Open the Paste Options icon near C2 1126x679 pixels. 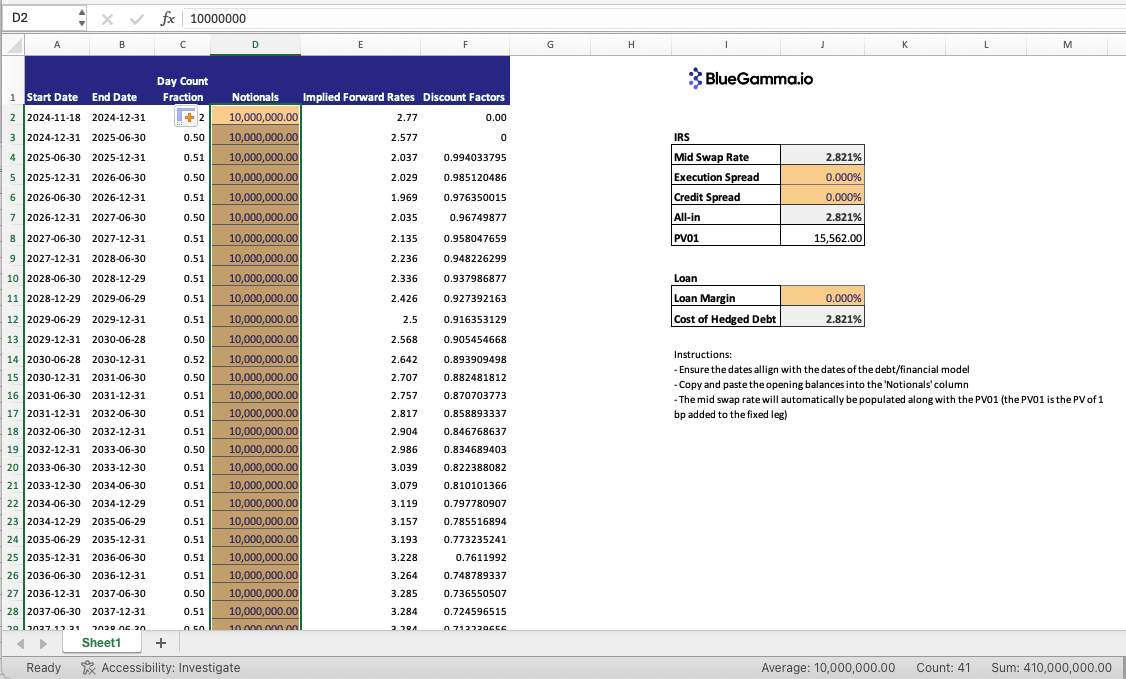[x=186, y=118]
